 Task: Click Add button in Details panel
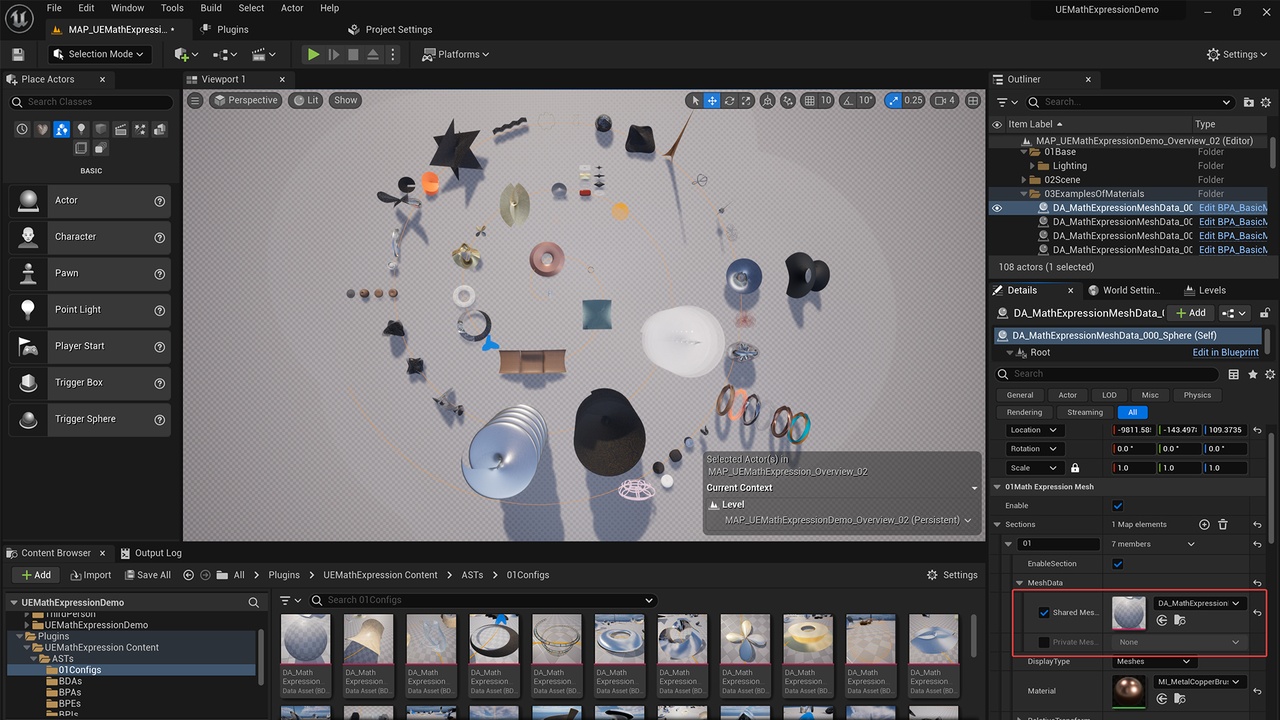[1191, 313]
